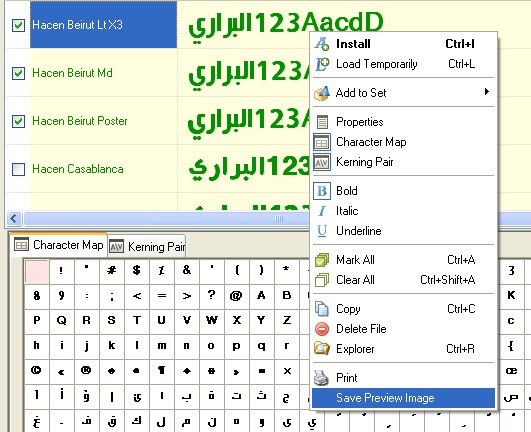
Task: Click the Print printer icon
Action: pyautogui.click(x=321, y=378)
